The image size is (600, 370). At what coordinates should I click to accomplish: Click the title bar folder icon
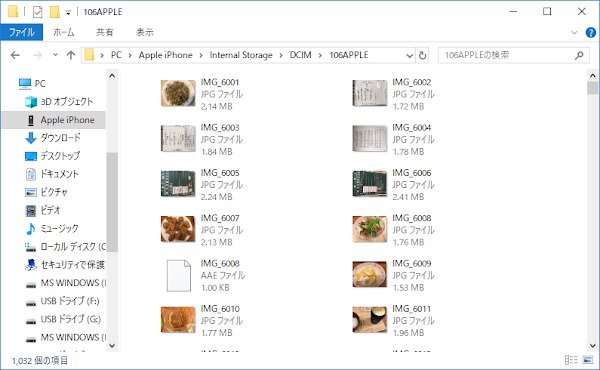pyautogui.click(x=13, y=11)
